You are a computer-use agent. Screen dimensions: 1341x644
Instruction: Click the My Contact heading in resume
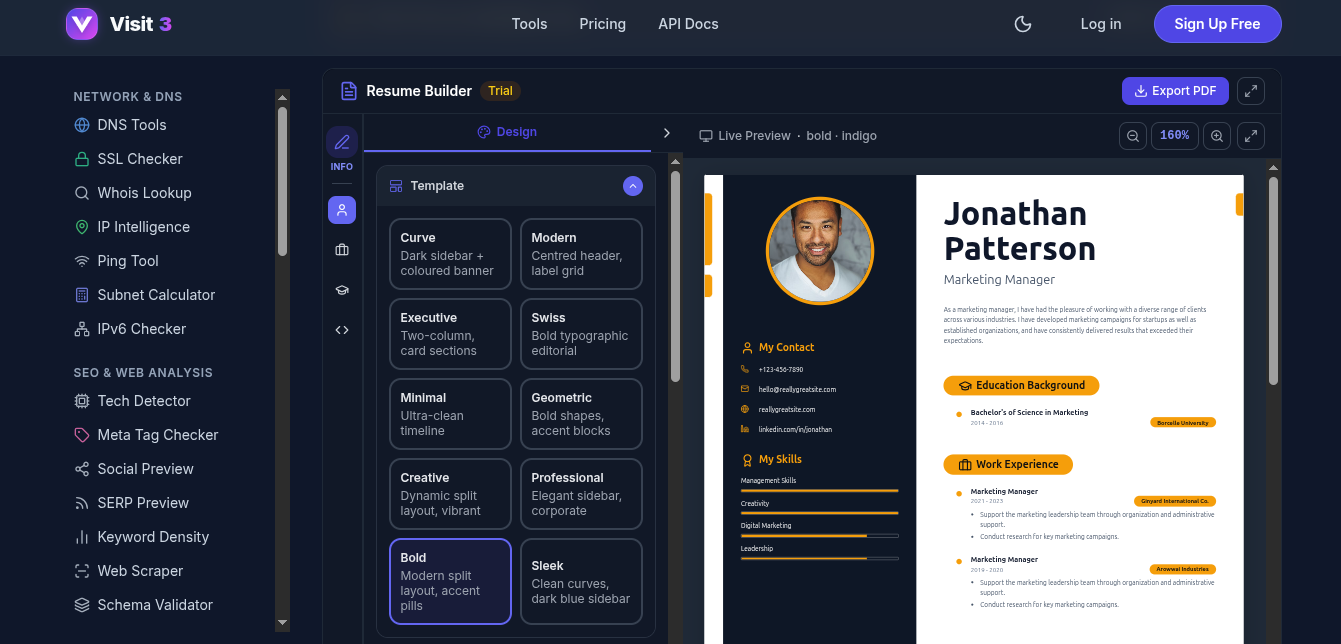pyautogui.click(x=786, y=348)
